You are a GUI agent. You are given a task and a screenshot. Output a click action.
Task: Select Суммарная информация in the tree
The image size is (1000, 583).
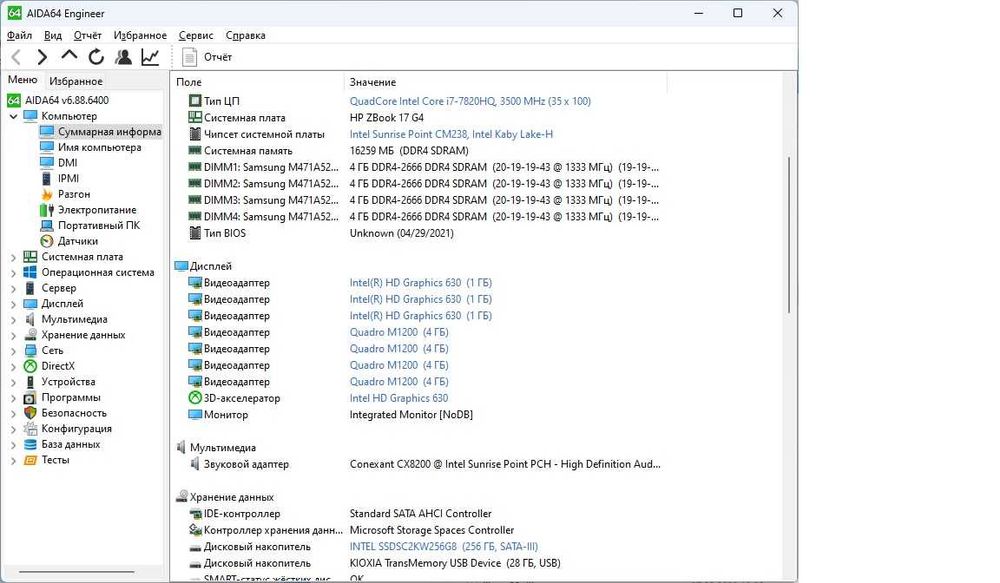tap(100, 131)
